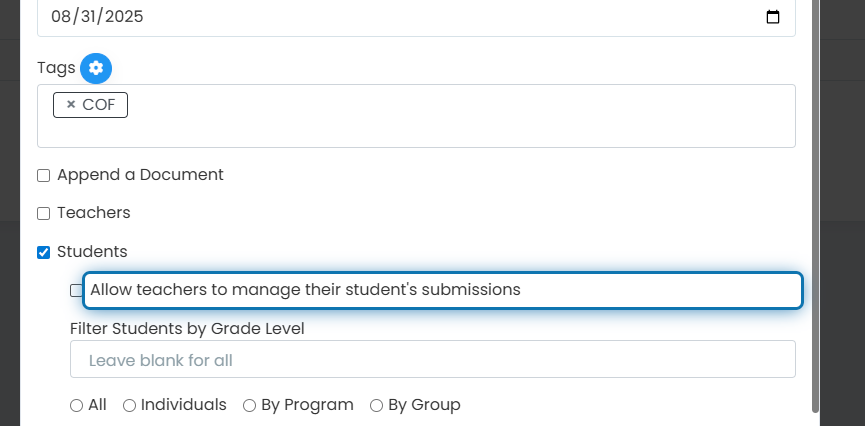Pick the By Group radio option
Screen dimensions: 865x426
click(376, 406)
